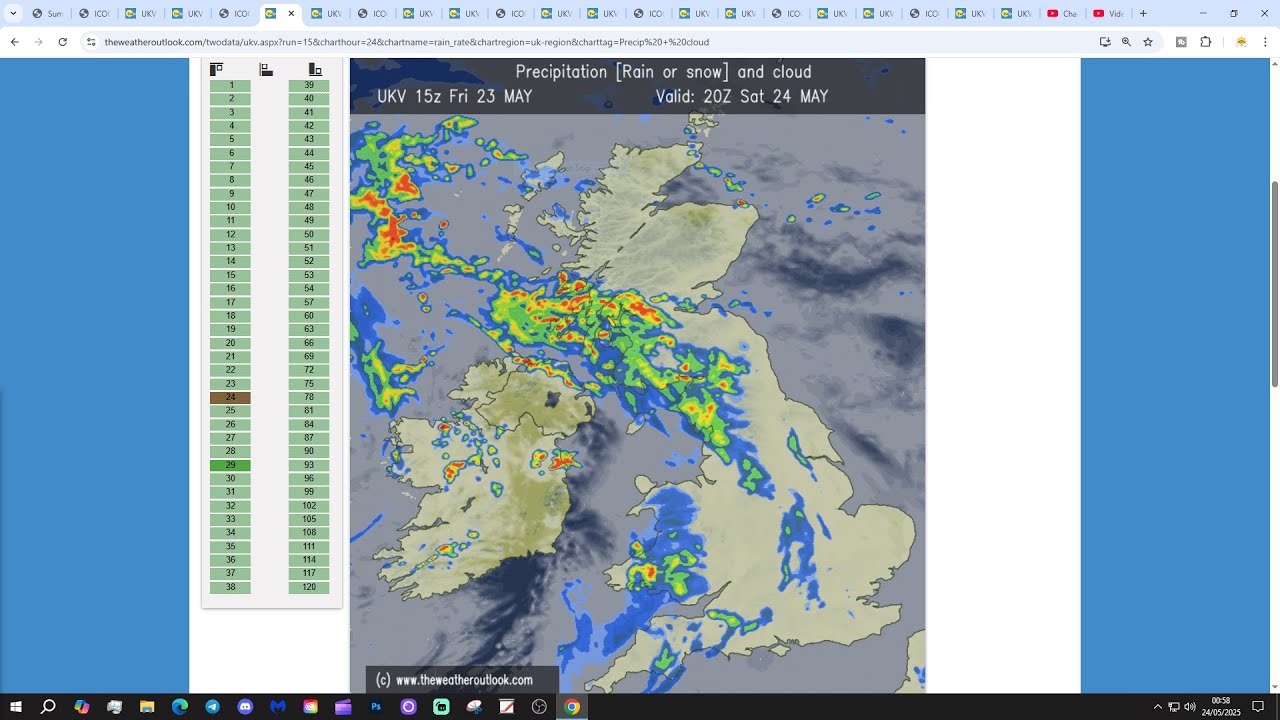This screenshot has width=1280, height=720.
Task: Select forecast hour 1
Action: [x=230, y=85]
